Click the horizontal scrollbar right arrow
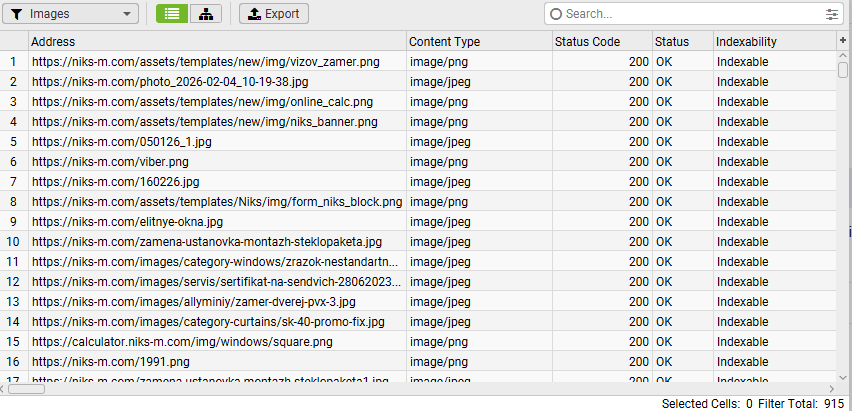This screenshot has height=411, width=852. coord(830,389)
